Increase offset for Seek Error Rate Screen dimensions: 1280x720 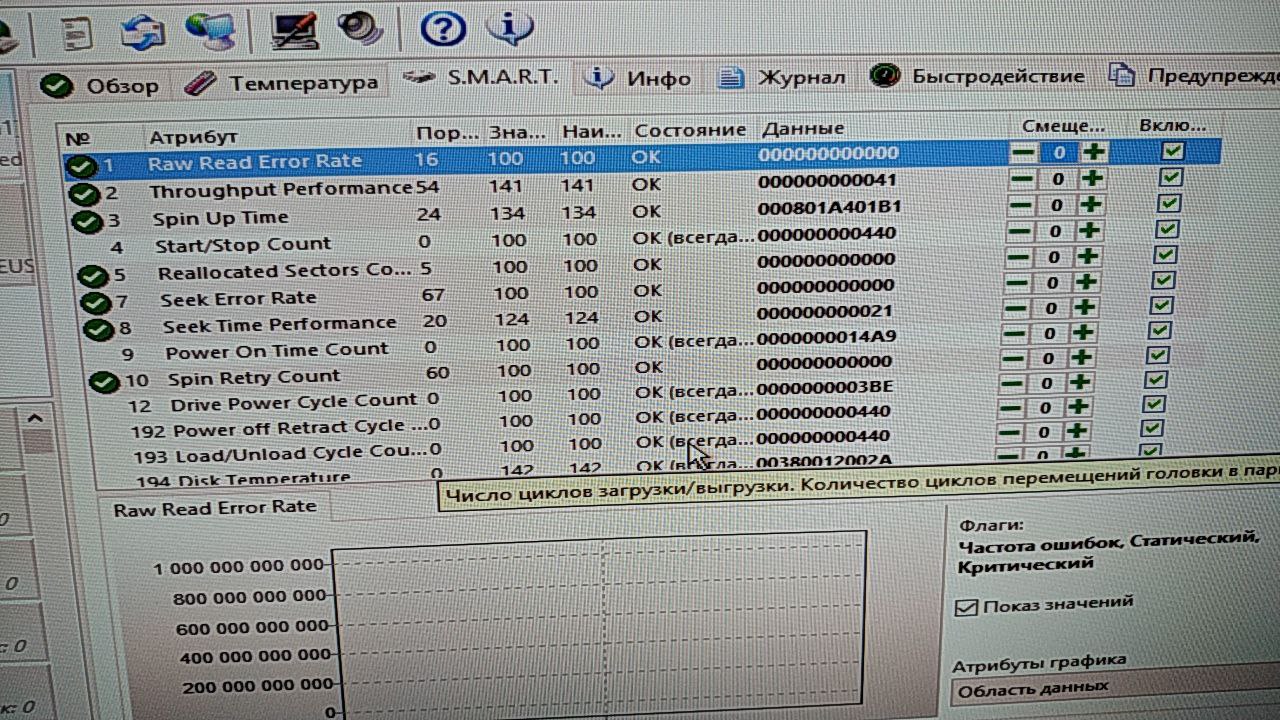(1086, 283)
